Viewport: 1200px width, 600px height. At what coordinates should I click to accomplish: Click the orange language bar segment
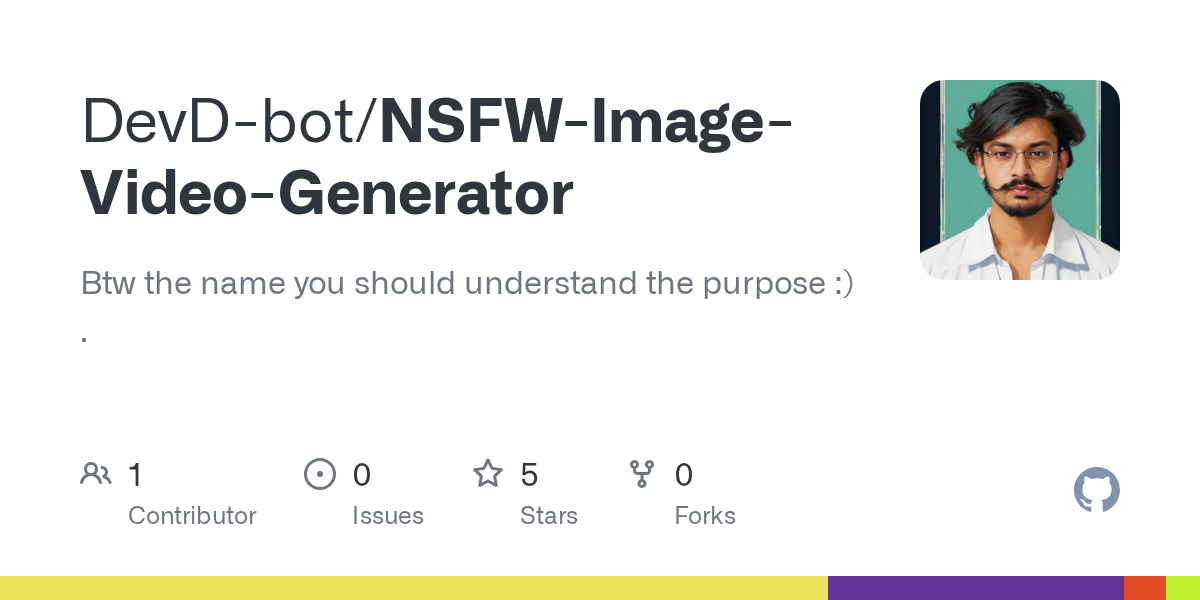pyautogui.click(x=1144, y=588)
